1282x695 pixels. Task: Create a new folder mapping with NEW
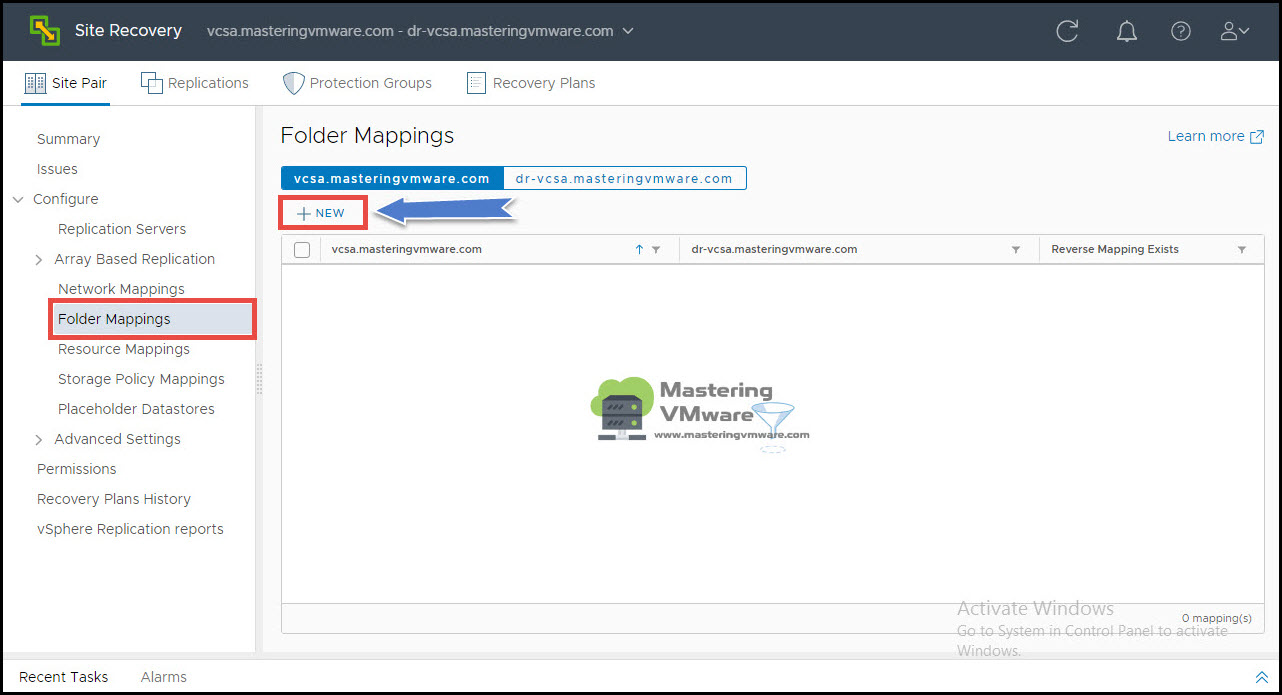322,213
